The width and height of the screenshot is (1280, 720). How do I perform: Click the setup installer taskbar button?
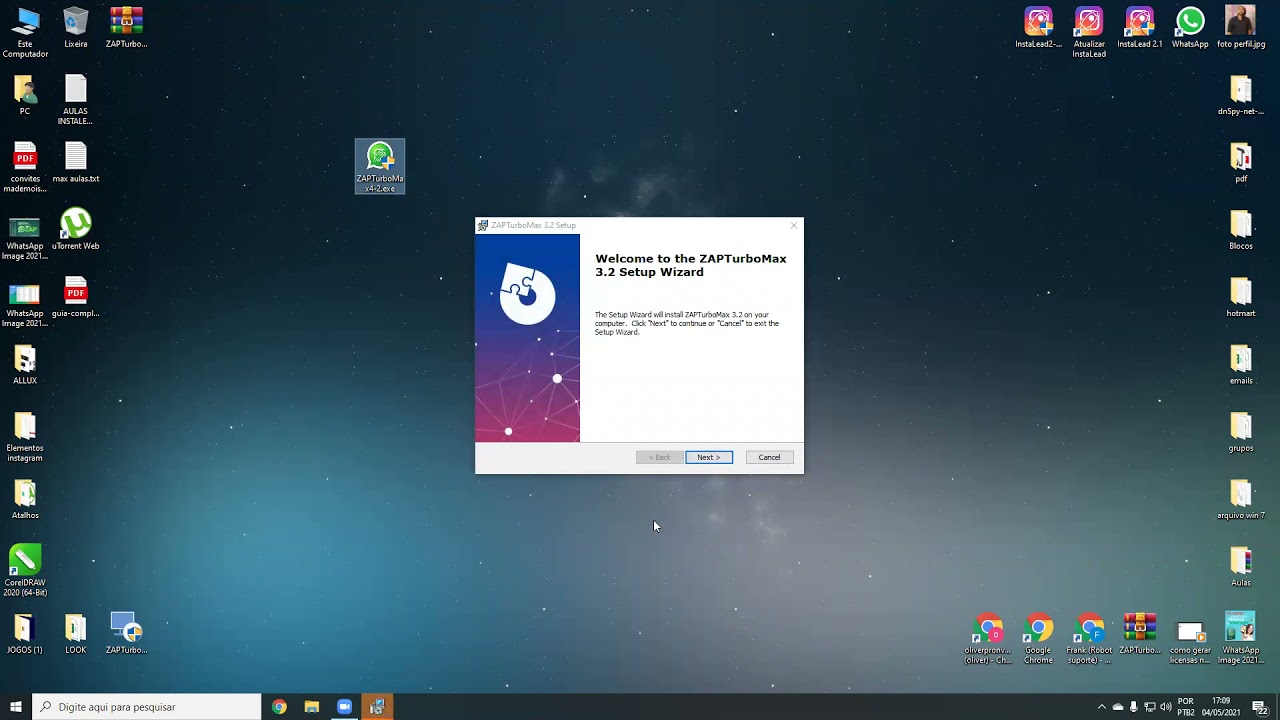point(377,707)
